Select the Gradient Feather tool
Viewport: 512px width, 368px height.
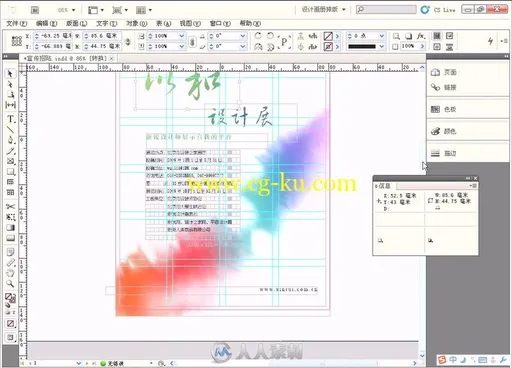pyautogui.click(x=10, y=238)
